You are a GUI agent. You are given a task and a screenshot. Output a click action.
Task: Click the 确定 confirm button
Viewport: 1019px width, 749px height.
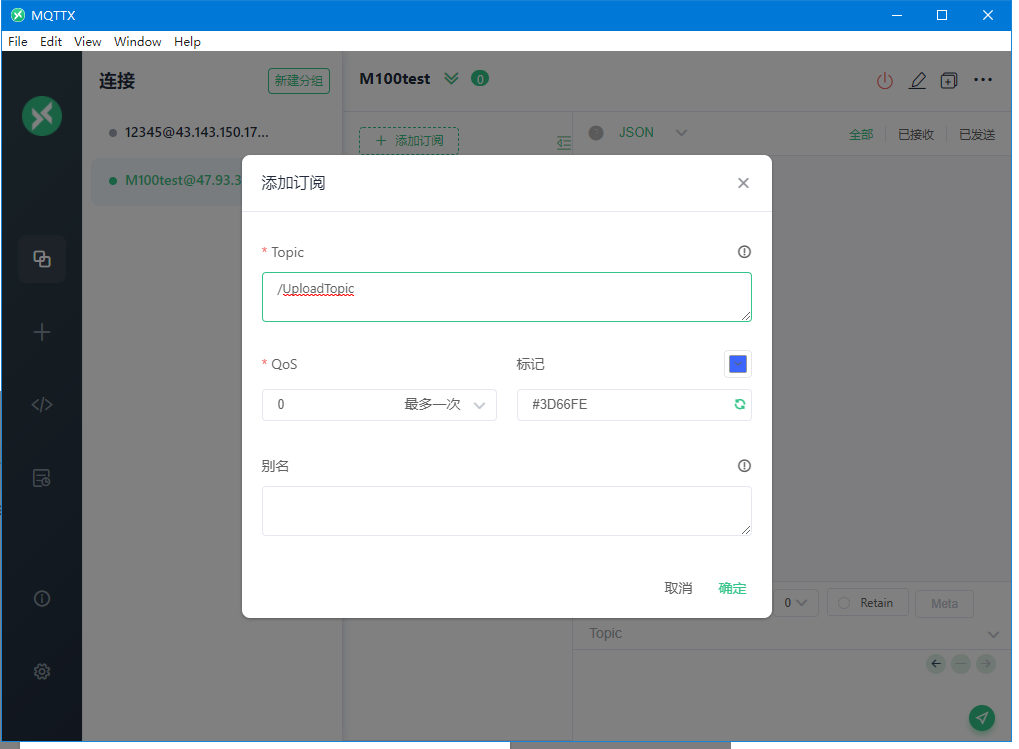click(732, 588)
